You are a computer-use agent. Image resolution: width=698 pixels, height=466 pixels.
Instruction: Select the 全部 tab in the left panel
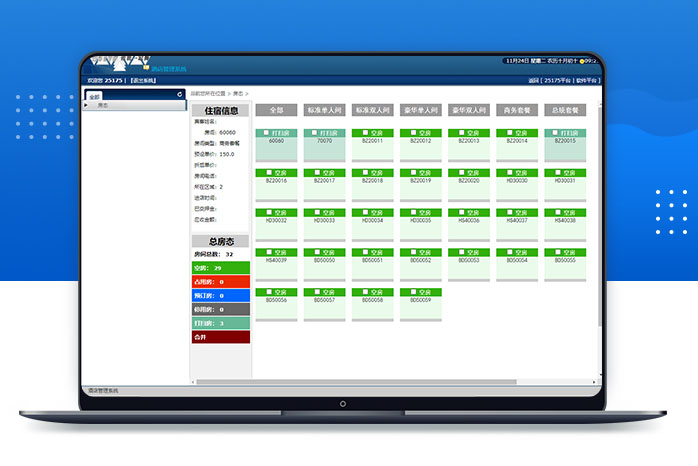click(x=94, y=97)
